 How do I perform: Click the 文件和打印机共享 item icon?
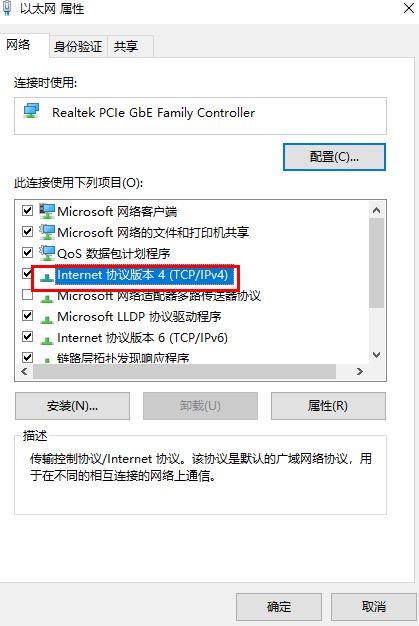point(47,232)
